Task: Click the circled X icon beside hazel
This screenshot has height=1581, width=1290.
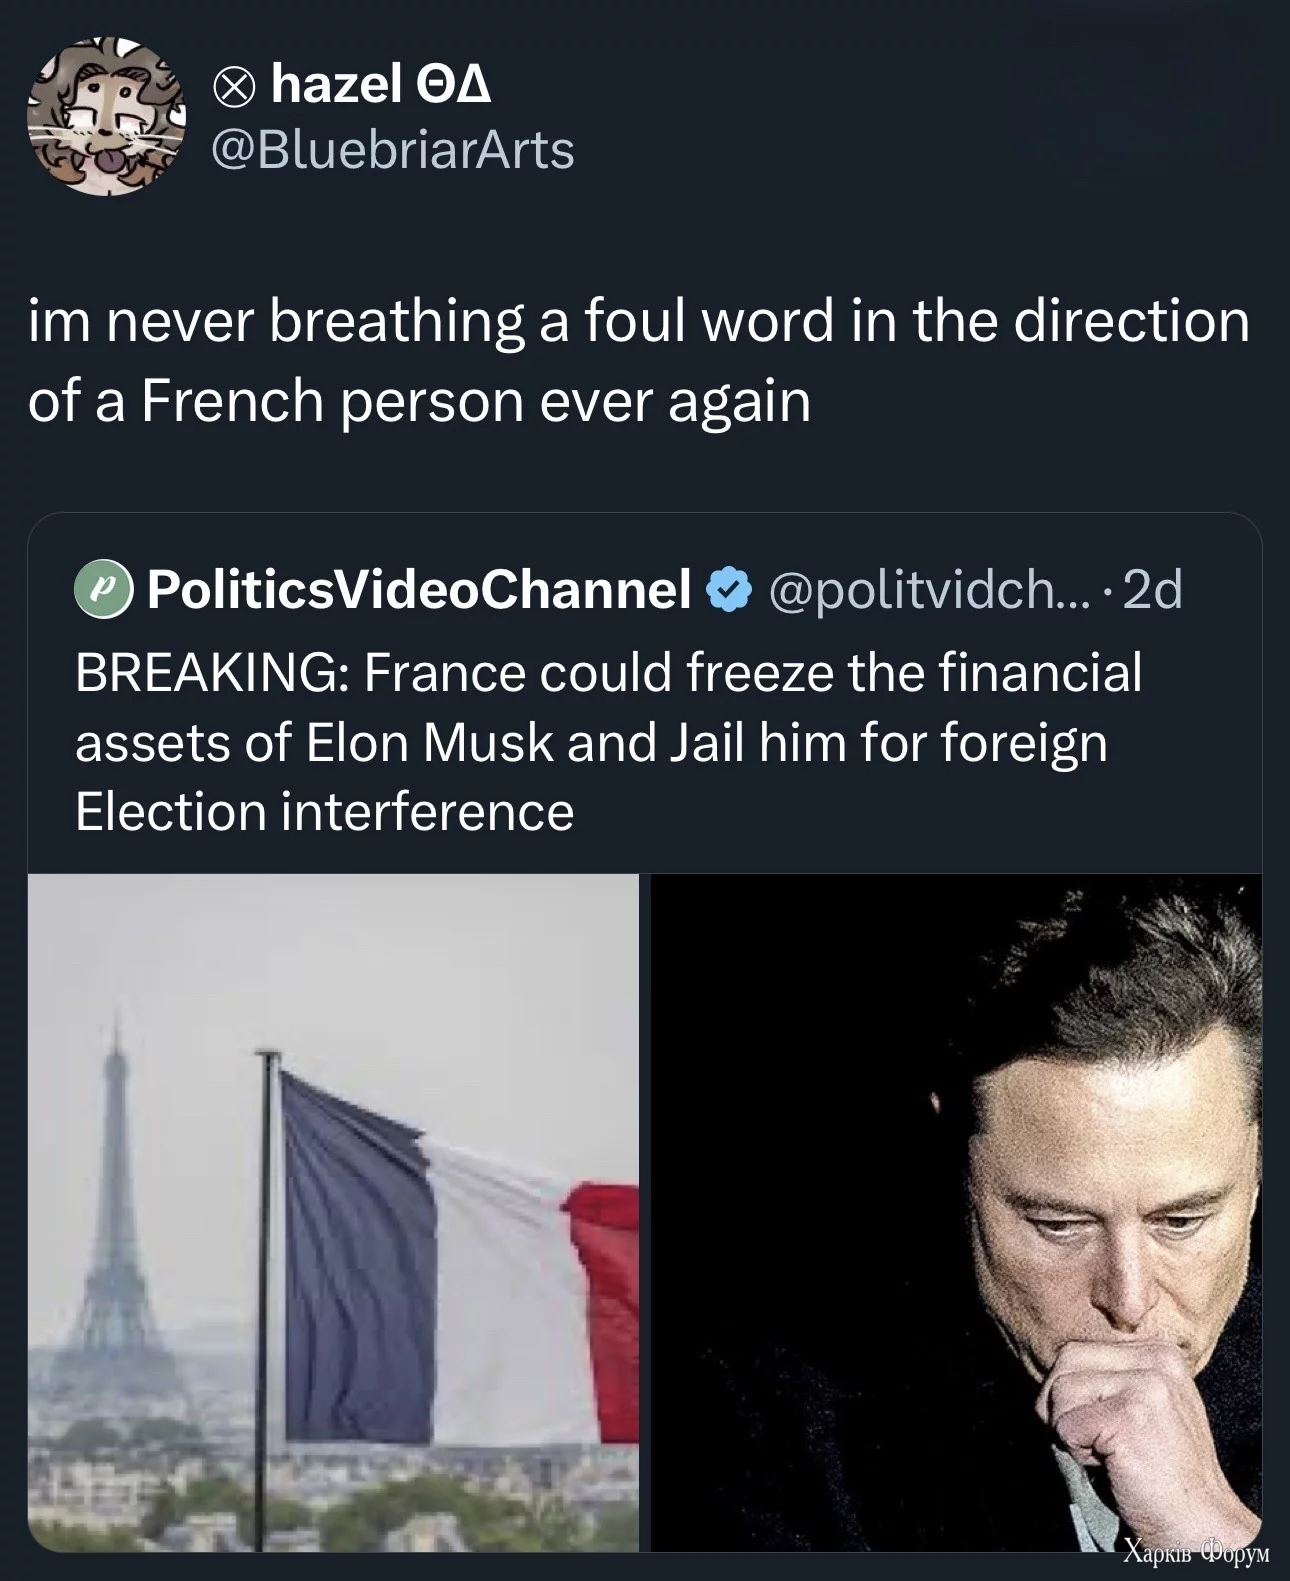Action: (232, 90)
